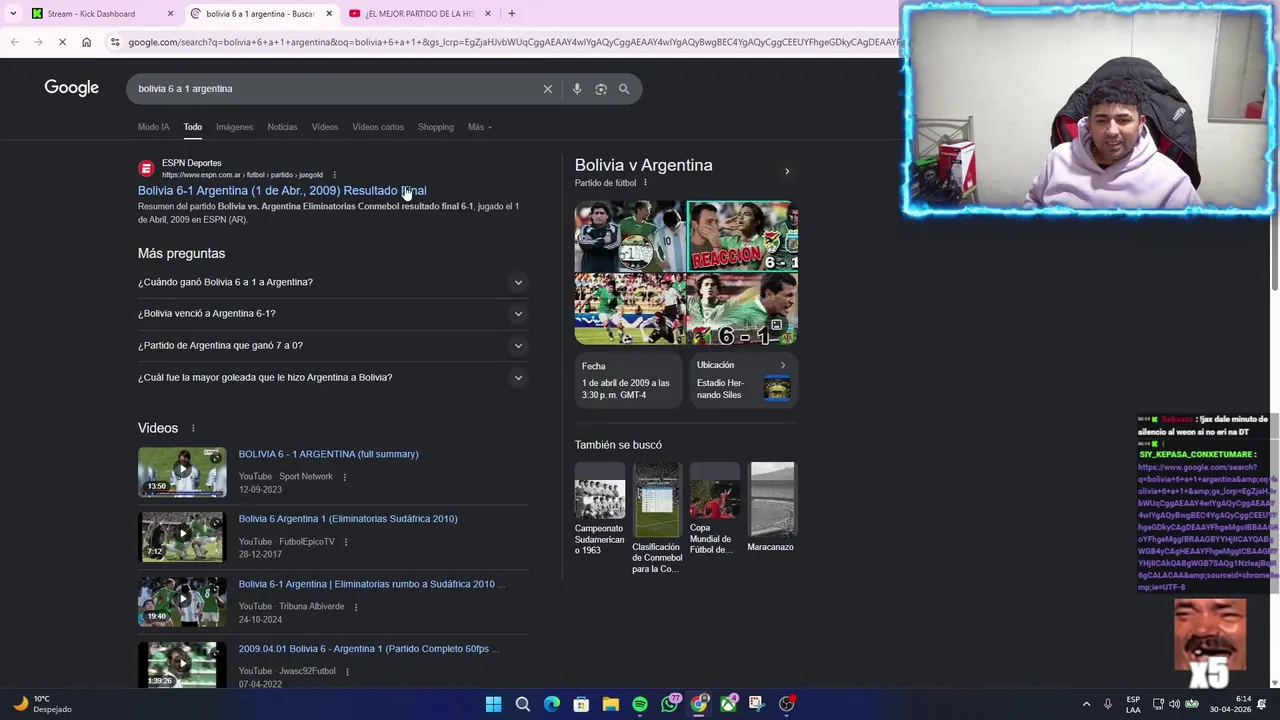The width and height of the screenshot is (1280, 720).
Task: Open browser home page button
Action: [x=86, y=42]
